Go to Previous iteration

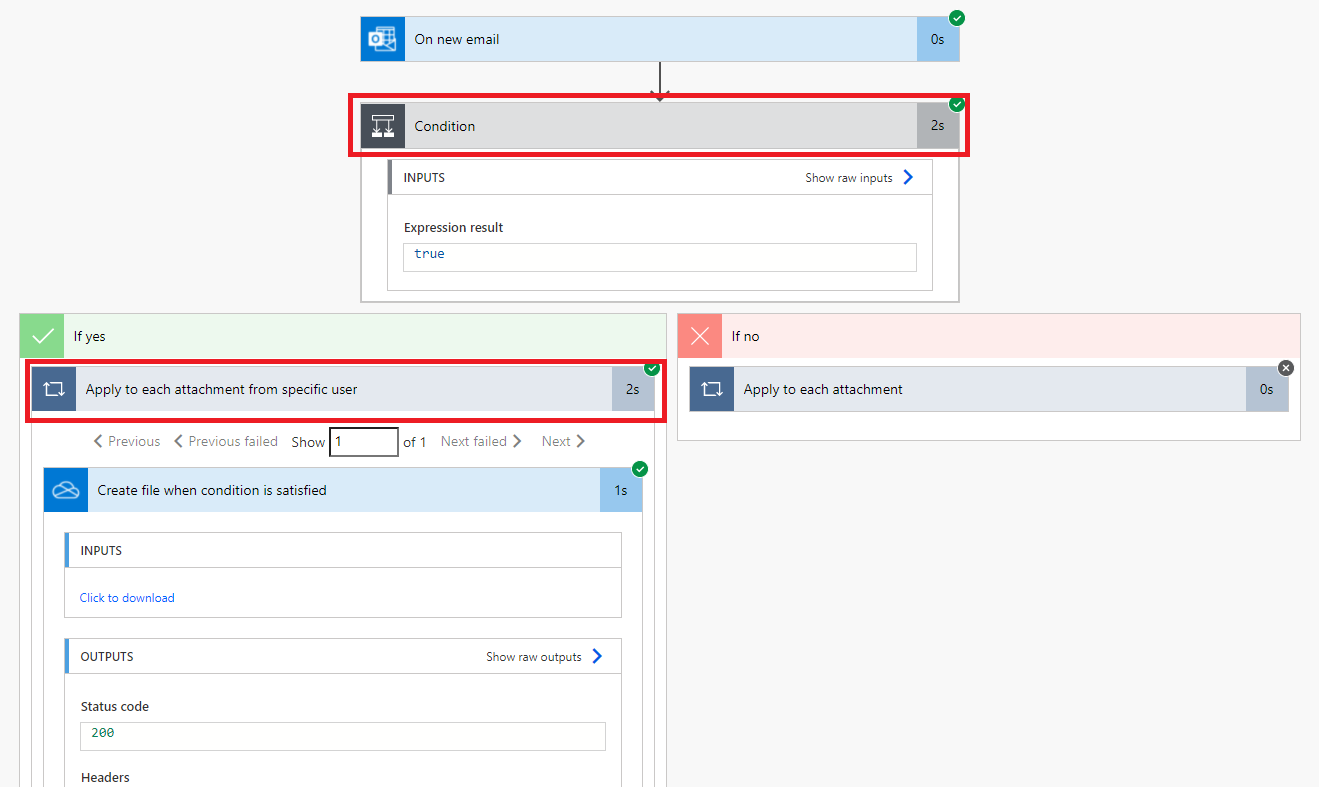[127, 441]
